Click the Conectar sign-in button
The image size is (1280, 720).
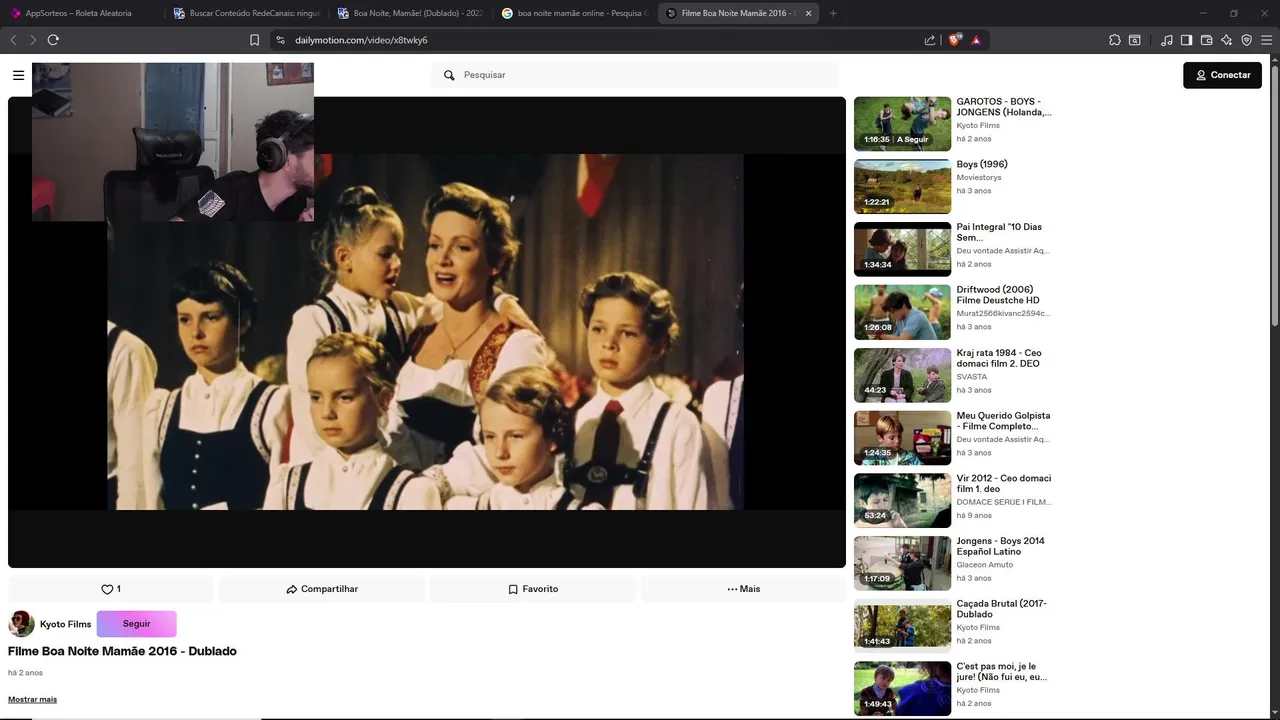point(1222,75)
